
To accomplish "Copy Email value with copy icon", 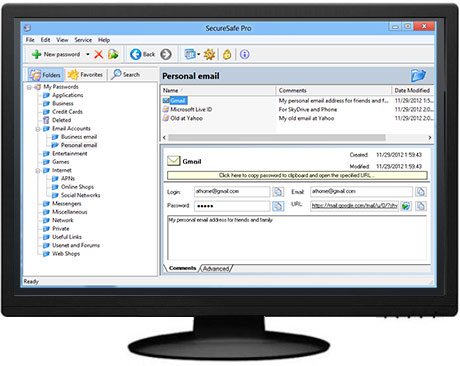I will 421,192.
